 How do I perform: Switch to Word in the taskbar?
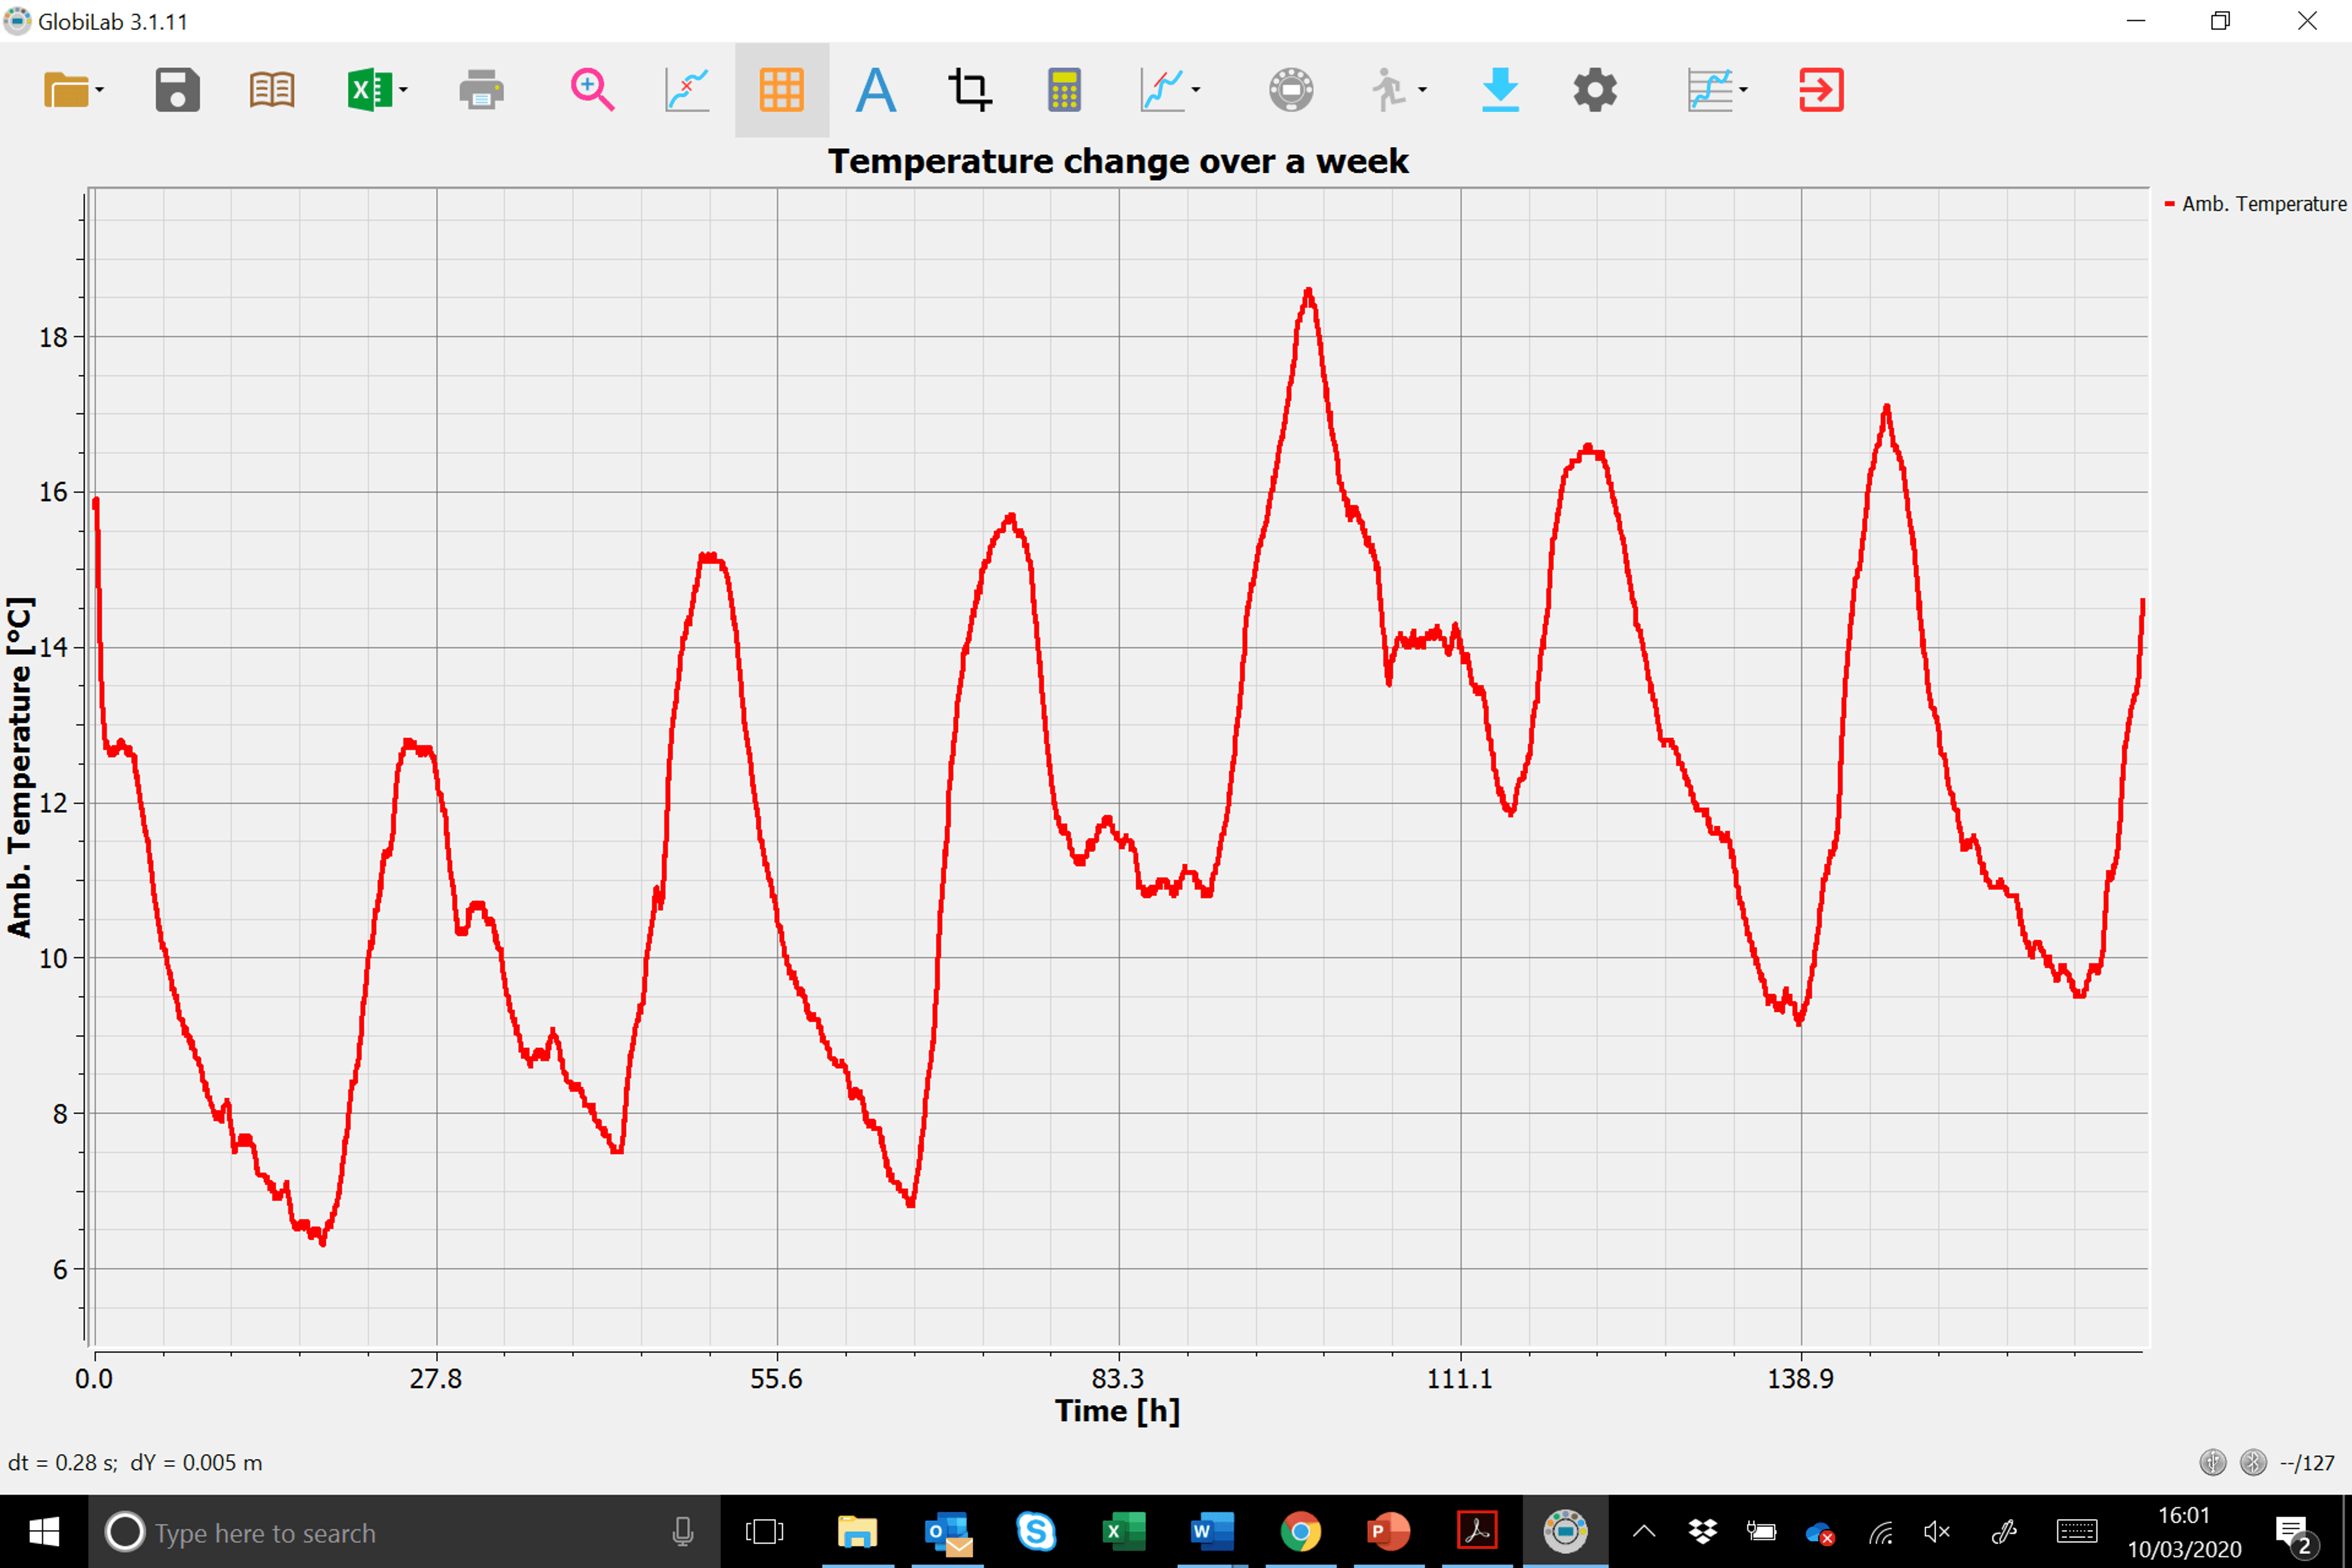pyautogui.click(x=1212, y=1532)
